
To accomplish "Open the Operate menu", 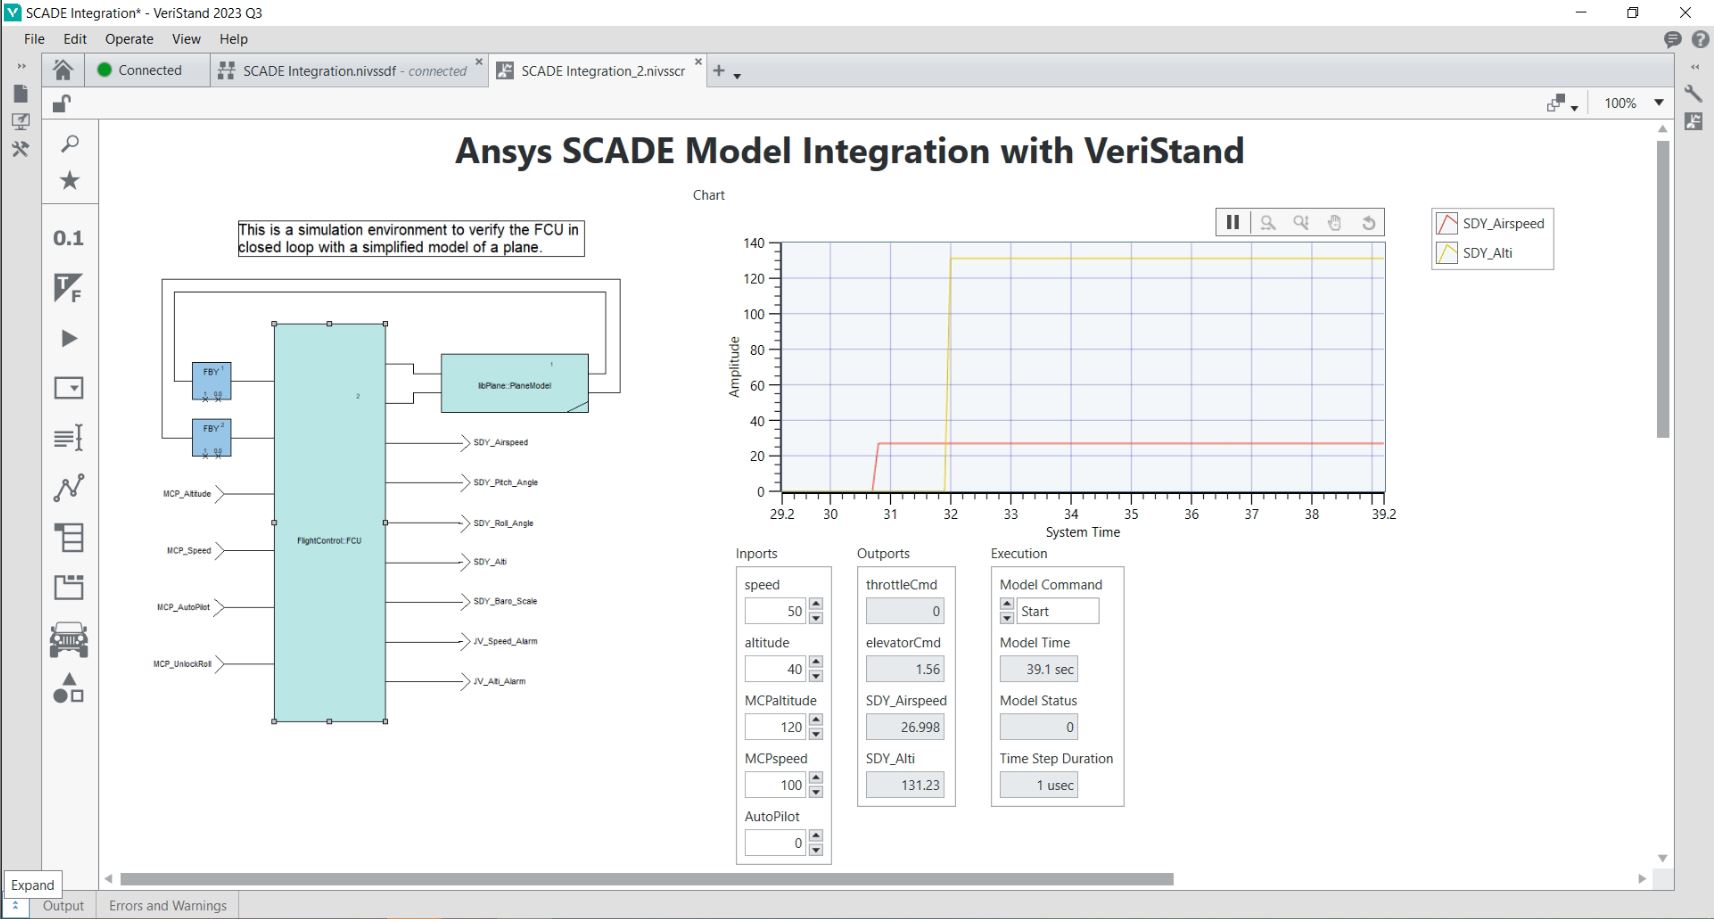I will coord(129,39).
